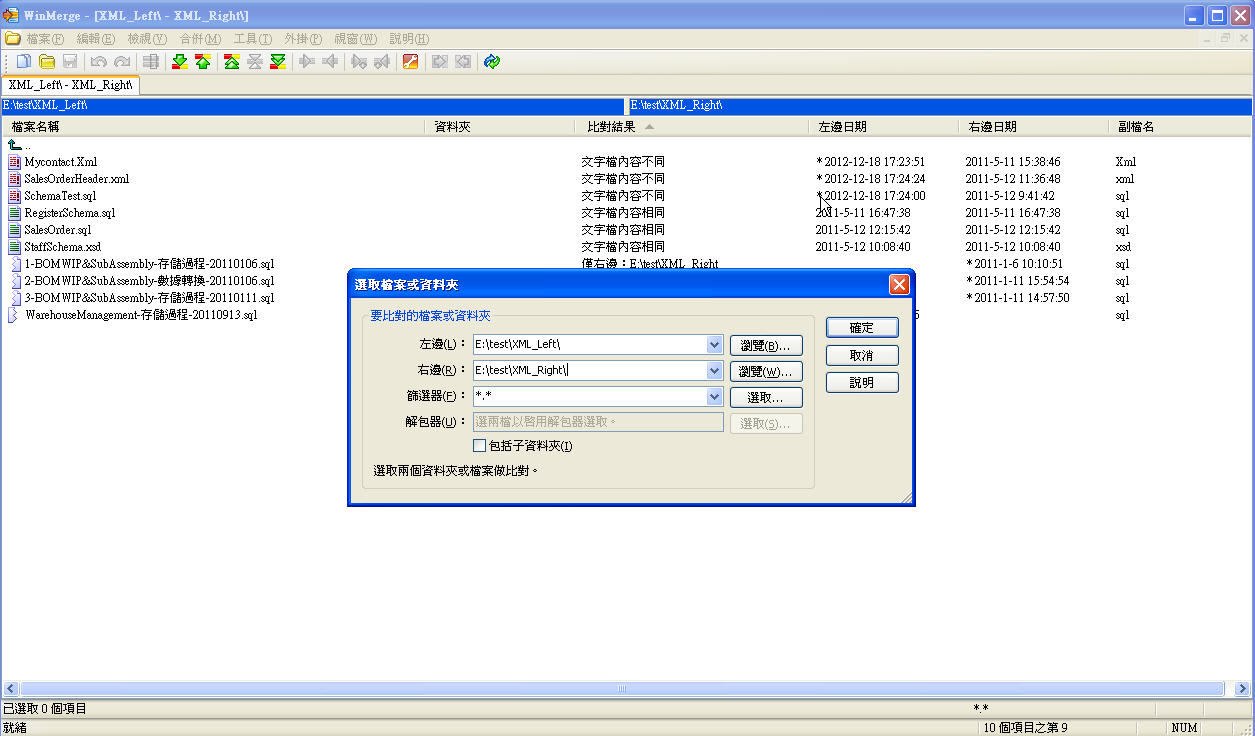Open the 工具 menu

coord(253,39)
